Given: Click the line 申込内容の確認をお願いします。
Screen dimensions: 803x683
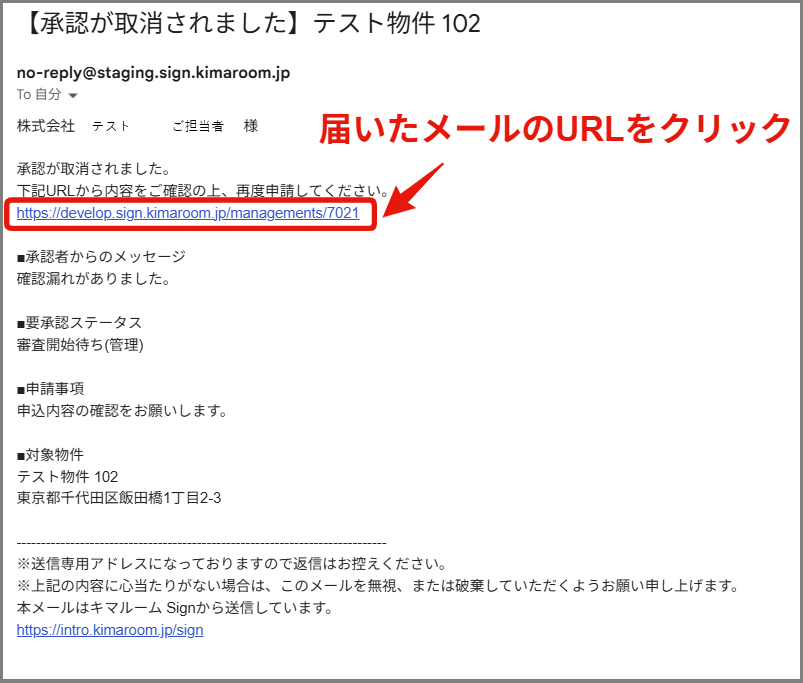Looking at the screenshot, I should click(122, 411).
